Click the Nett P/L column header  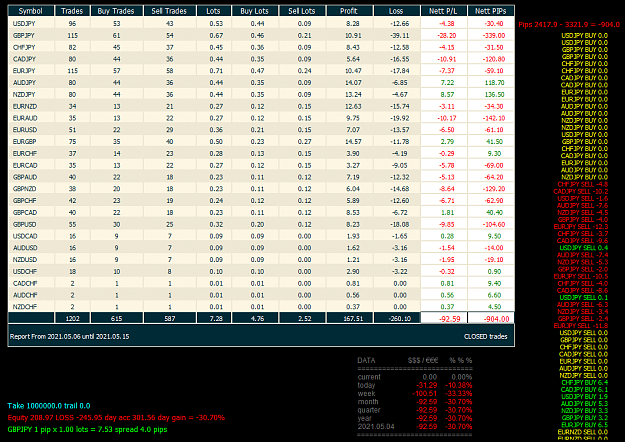443,11
